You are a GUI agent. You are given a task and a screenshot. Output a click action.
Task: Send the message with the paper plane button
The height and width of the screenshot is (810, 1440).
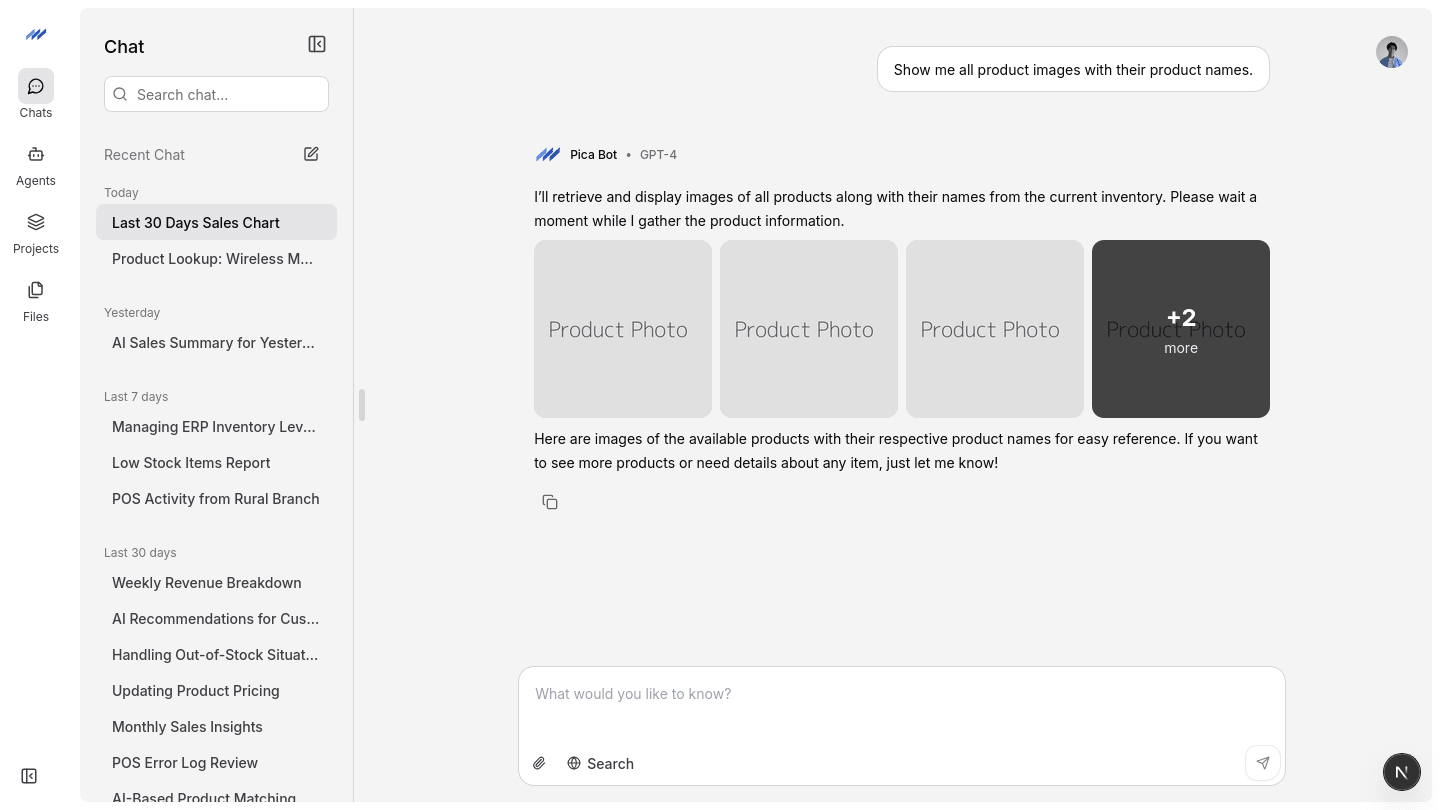(1263, 763)
